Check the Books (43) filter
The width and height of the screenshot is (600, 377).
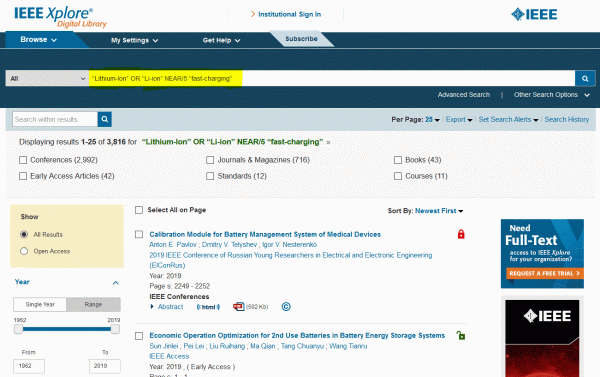[398, 160]
